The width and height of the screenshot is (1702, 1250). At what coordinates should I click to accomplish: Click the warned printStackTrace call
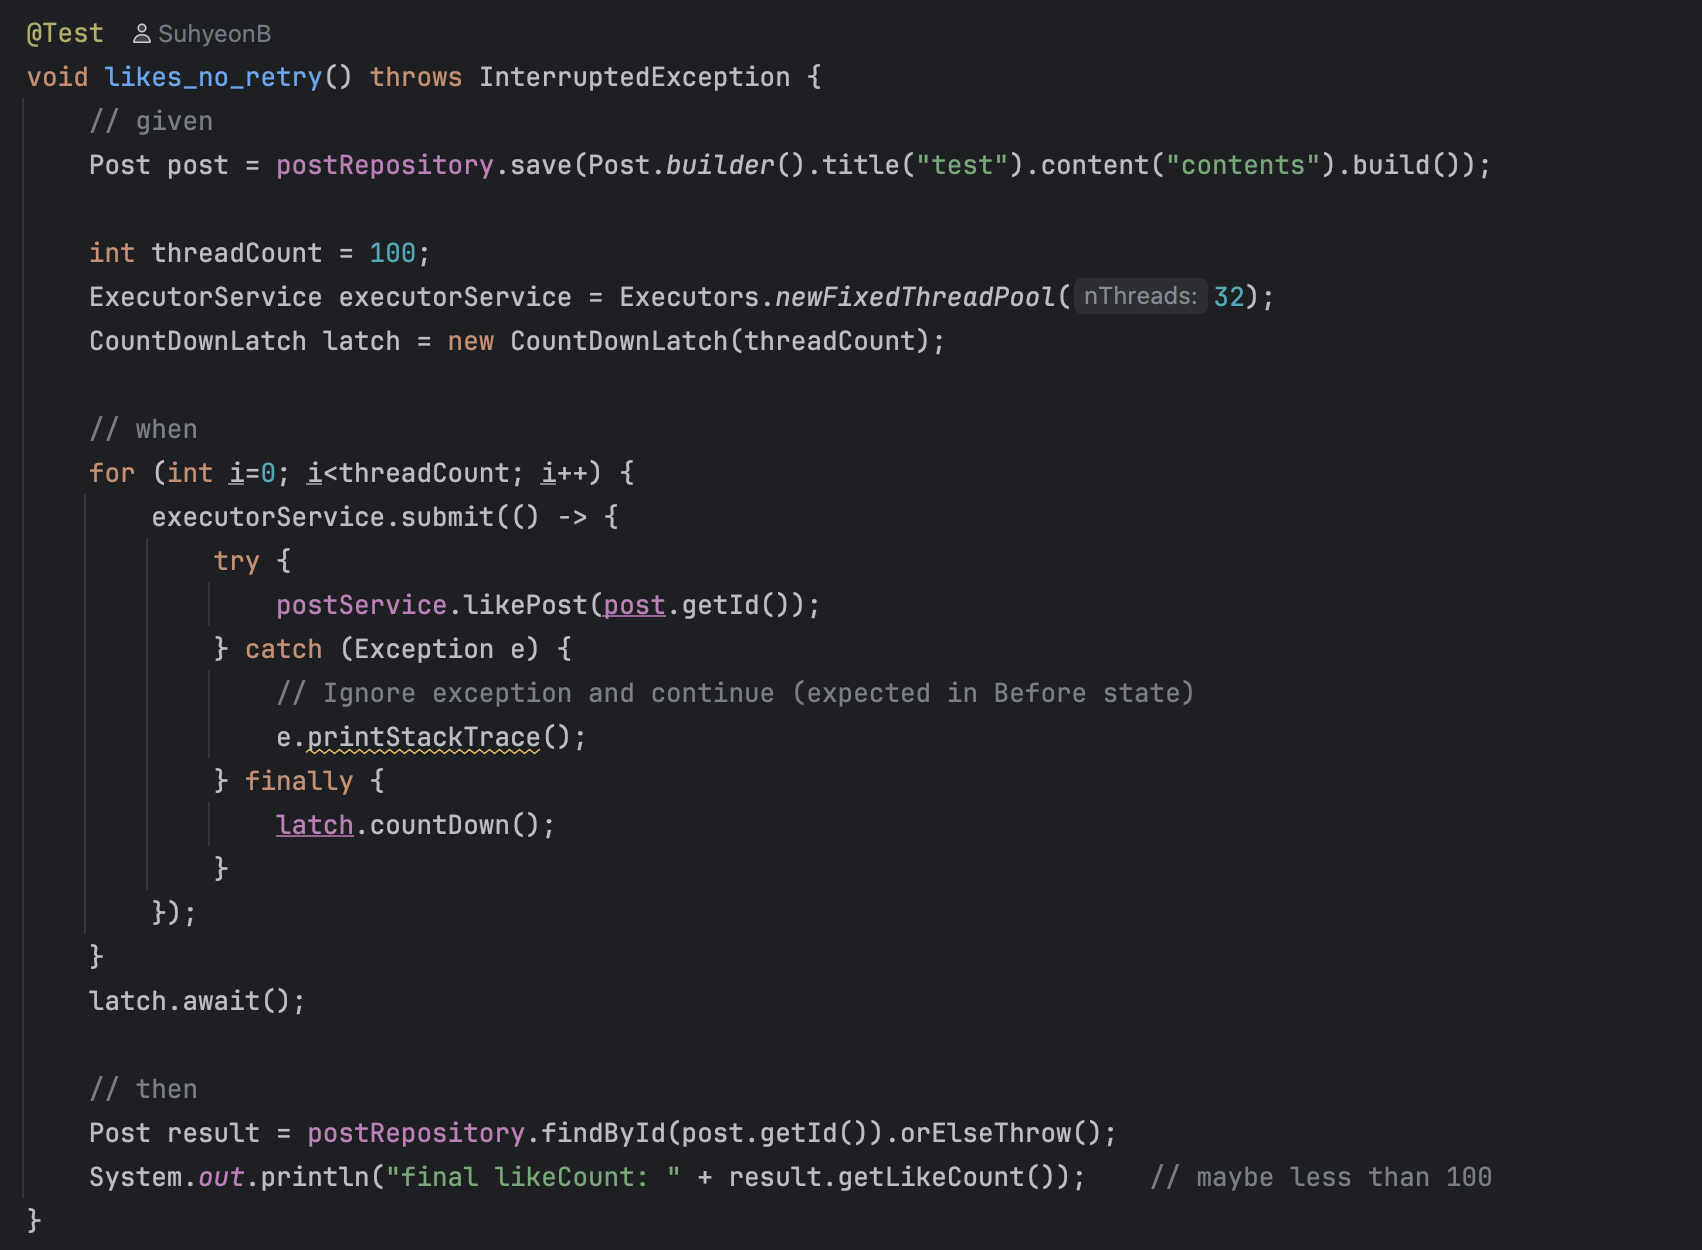point(423,737)
